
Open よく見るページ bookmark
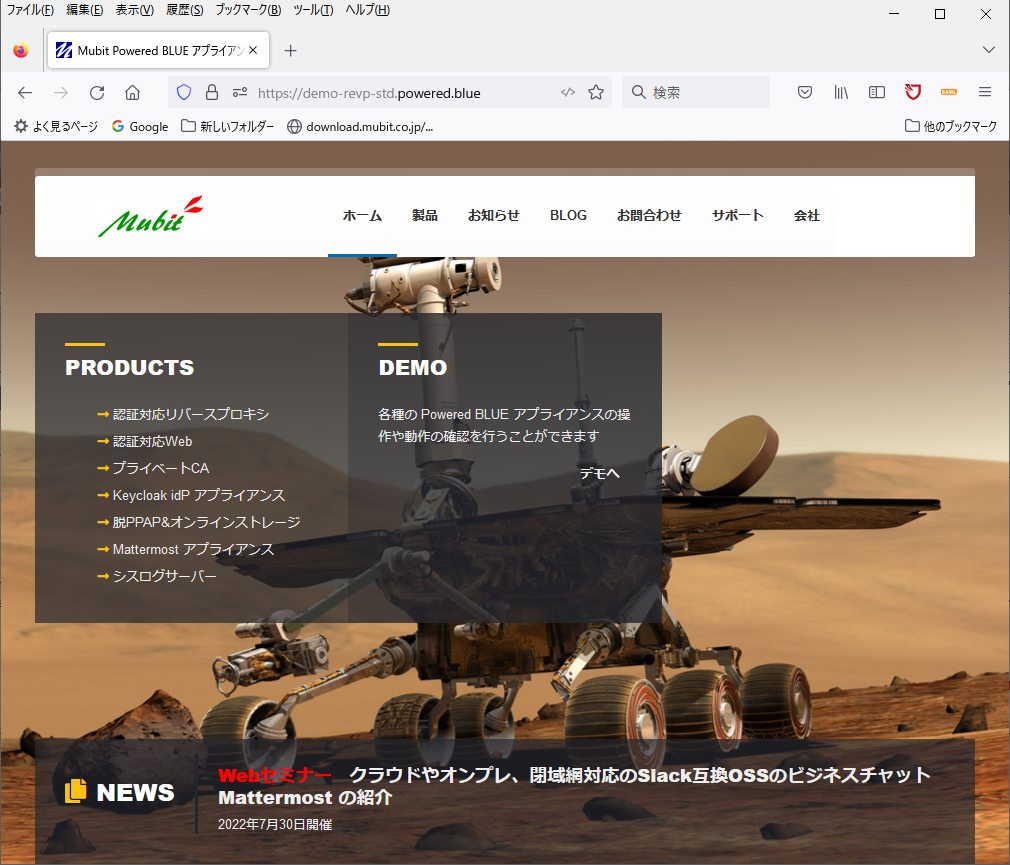(x=56, y=126)
